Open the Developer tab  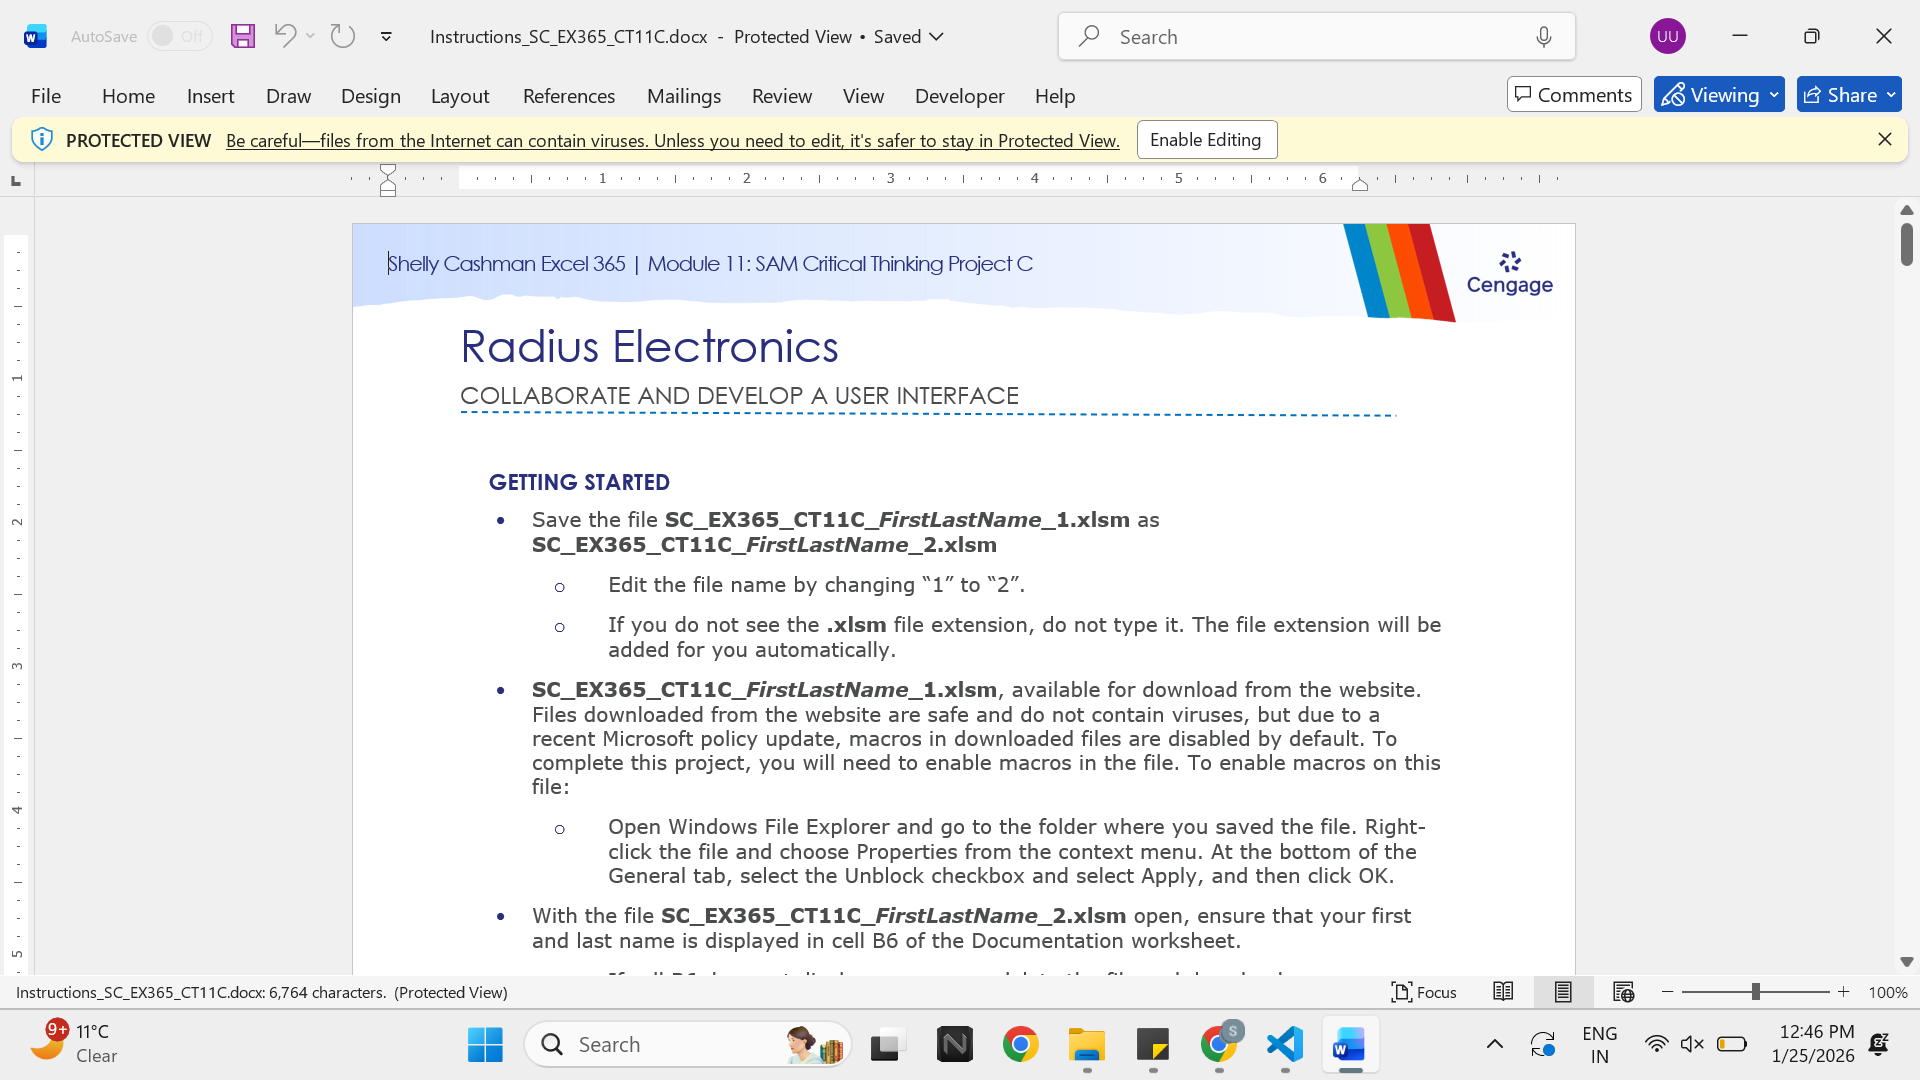[x=959, y=96]
